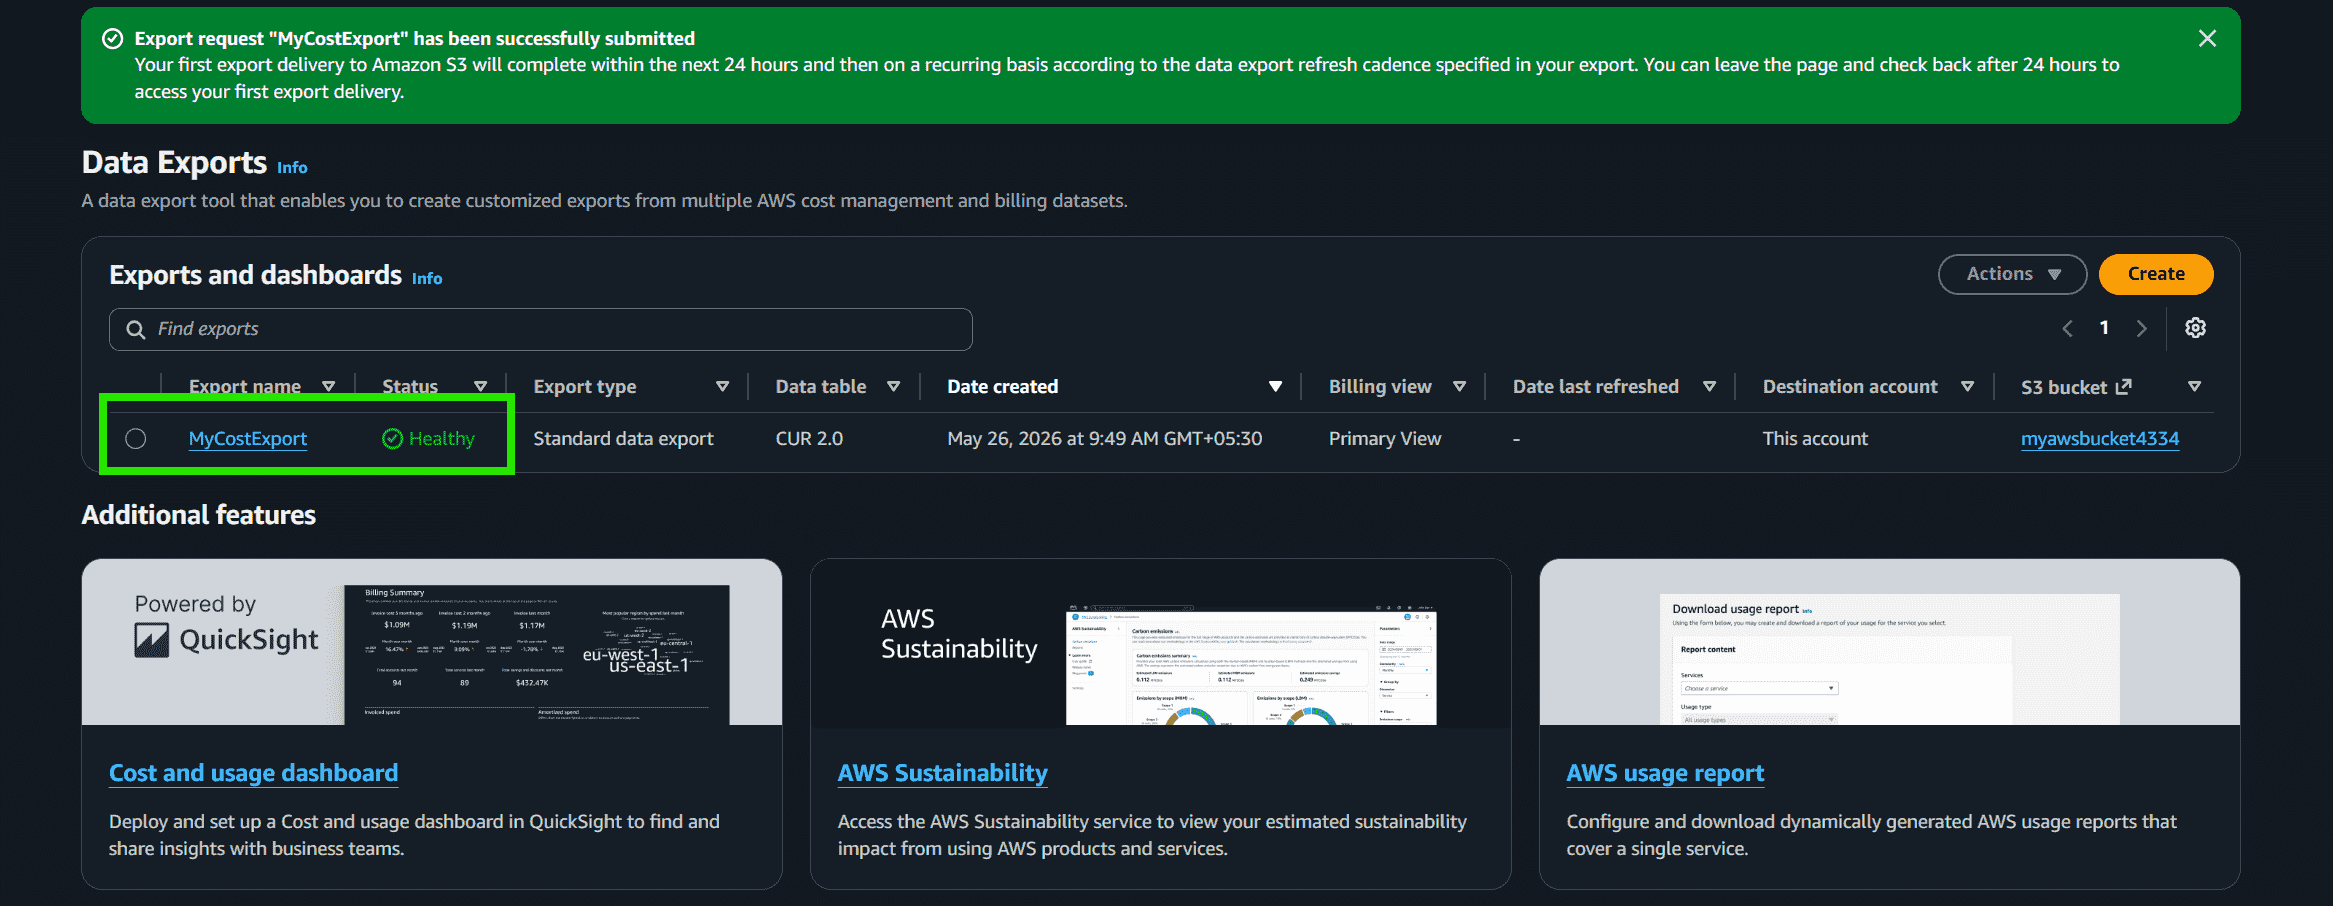Go to previous page of exports
Viewport: 2333px width, 906px height.
pyautogui.click(x=2067, y=328)
